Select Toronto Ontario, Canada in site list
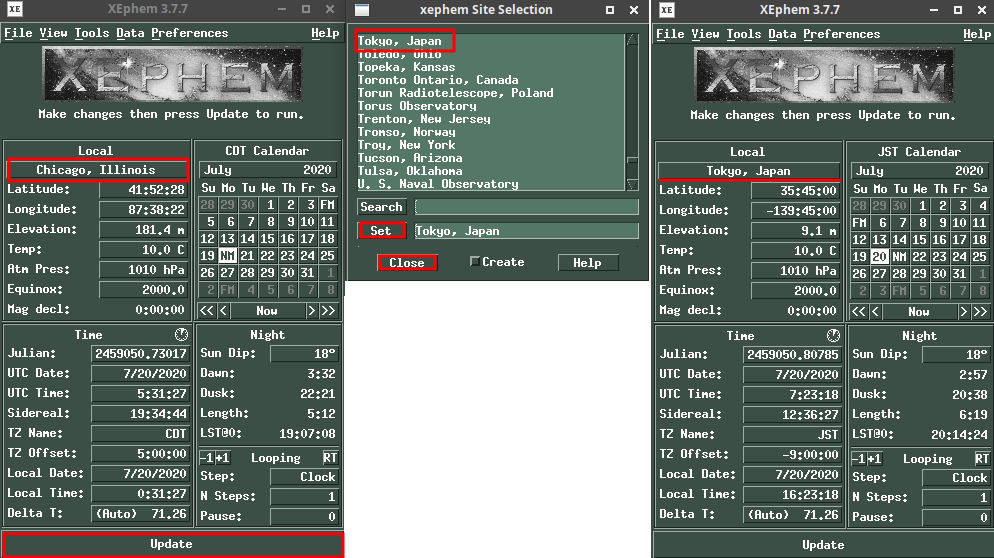This screenshot has height=558, width=994. [438, 80]
